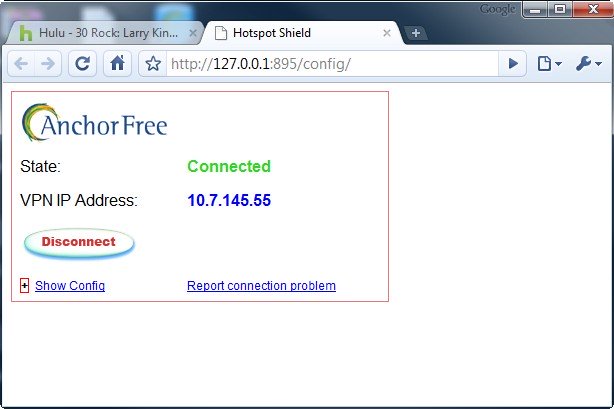Image resolution: width=614 pixels, height=409 pixels.
Task: Open Report connection problem link
Action: (x=261, y=286)
